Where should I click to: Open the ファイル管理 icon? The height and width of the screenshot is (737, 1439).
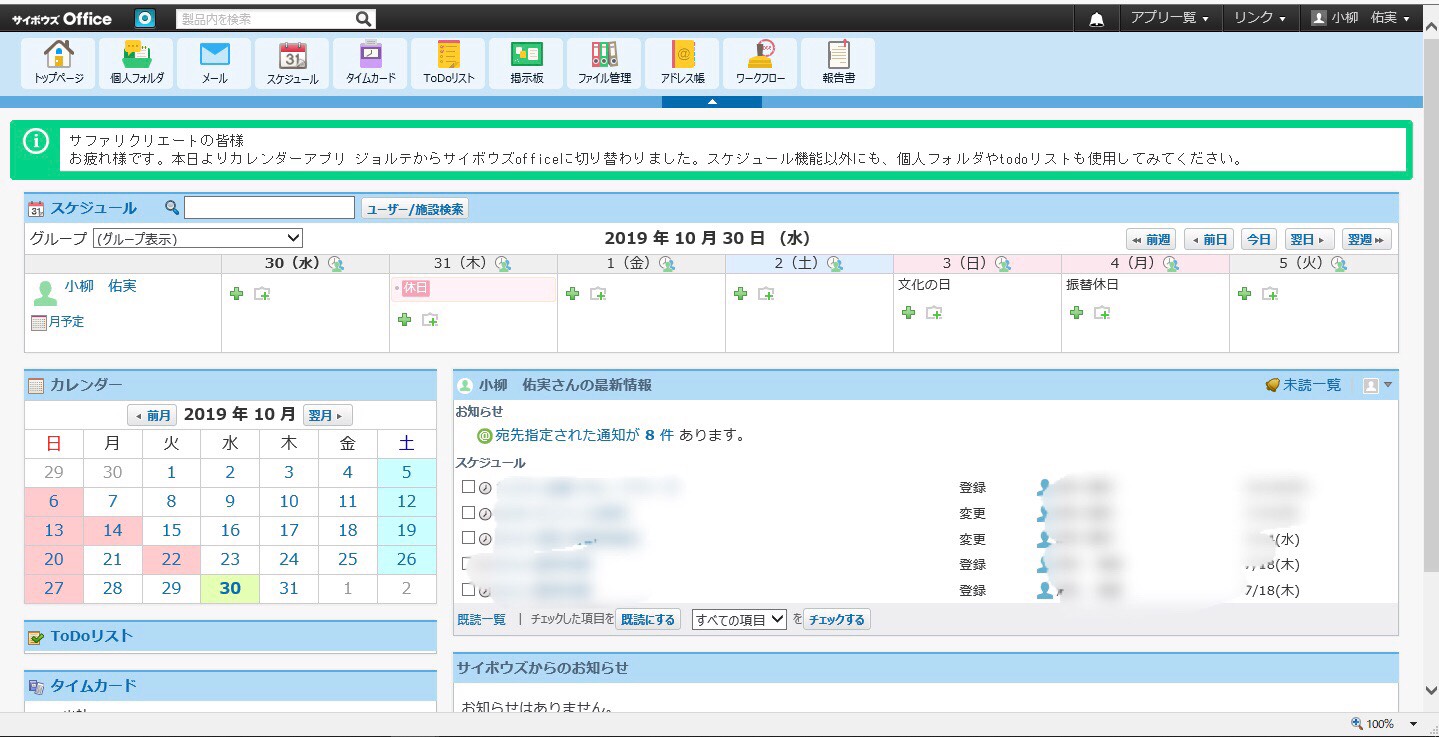coord(604,63)
